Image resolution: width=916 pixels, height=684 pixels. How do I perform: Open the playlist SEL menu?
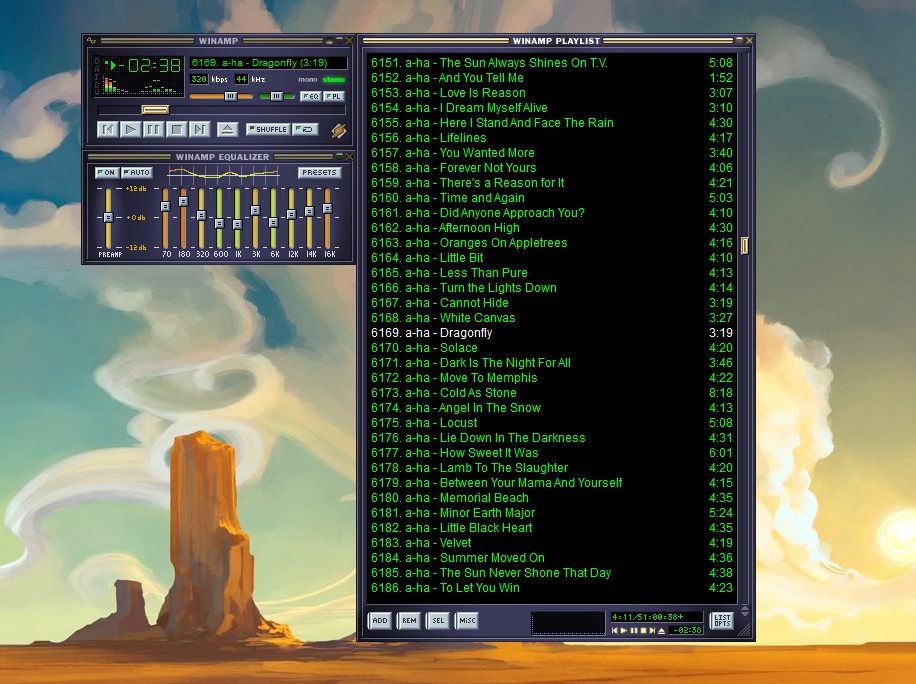click(438, 620)
